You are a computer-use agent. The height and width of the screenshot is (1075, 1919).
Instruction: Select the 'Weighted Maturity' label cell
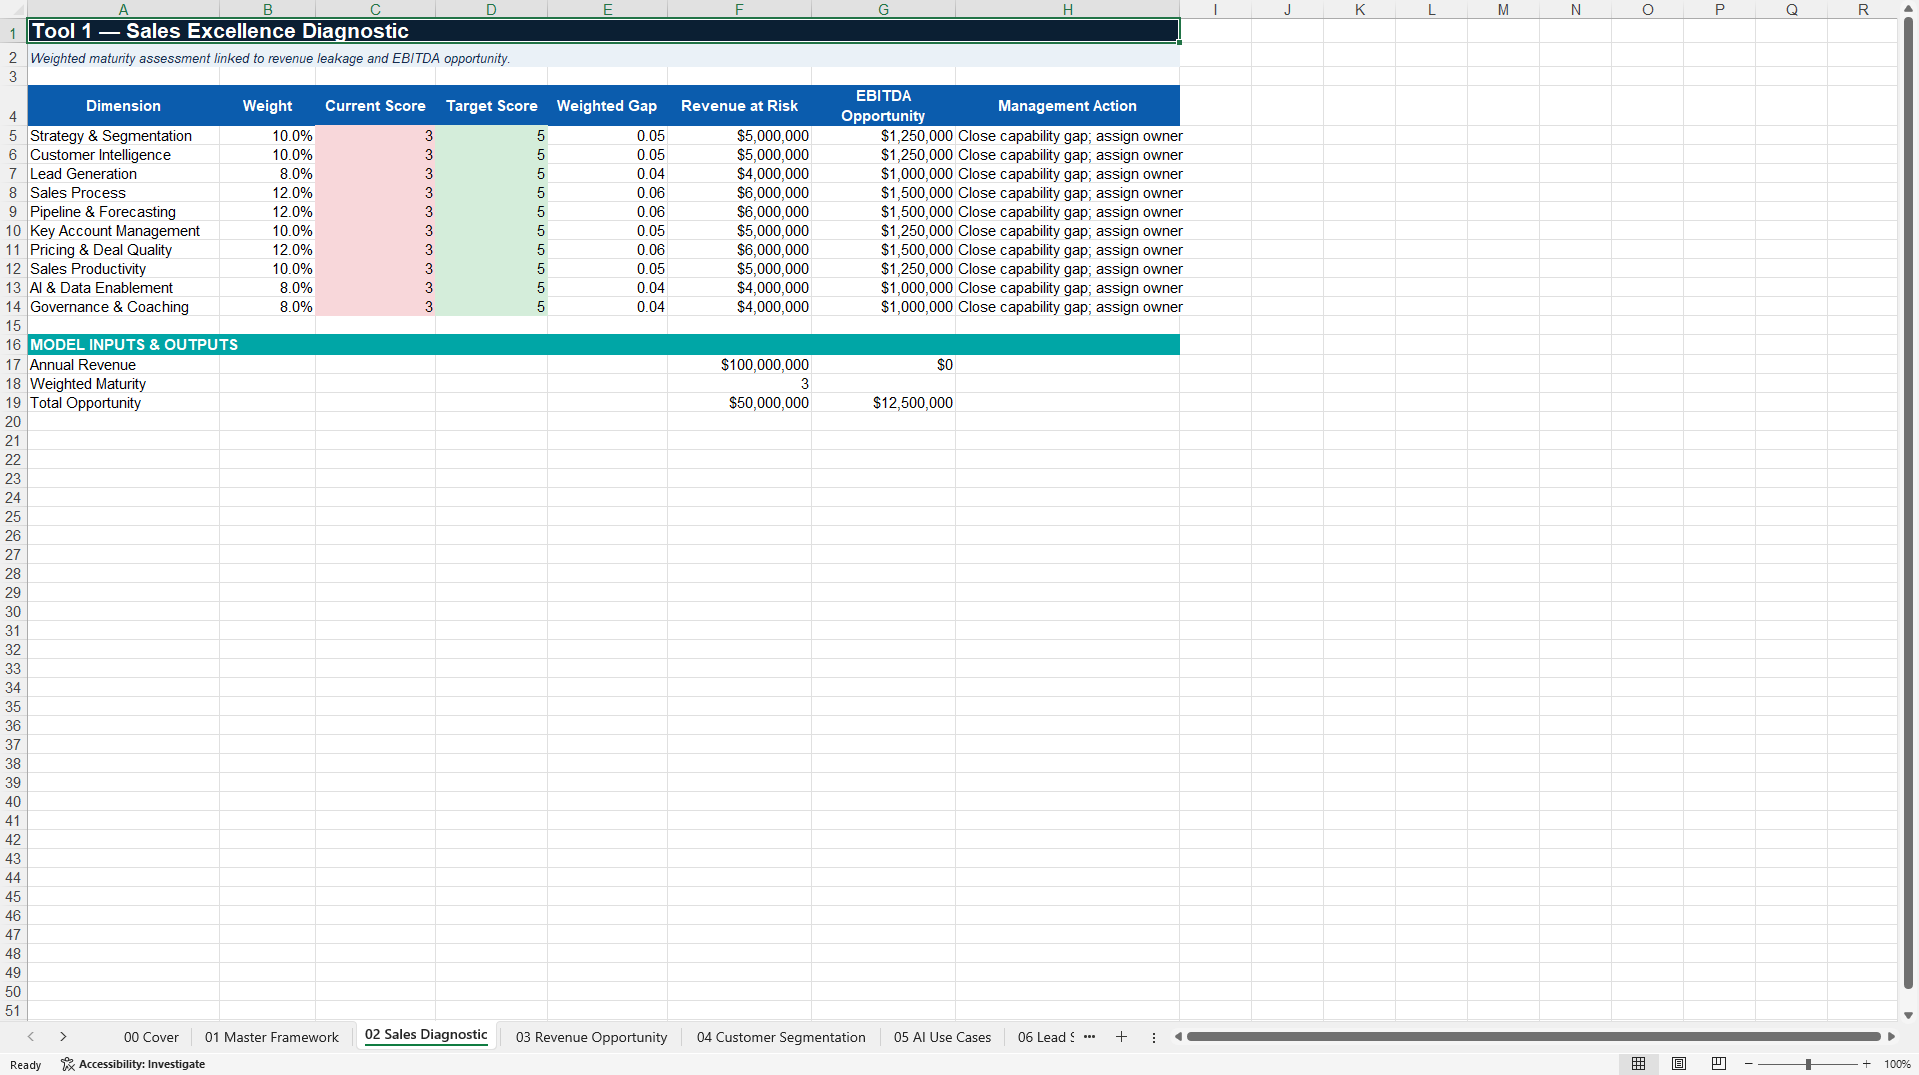pos(123,384)
